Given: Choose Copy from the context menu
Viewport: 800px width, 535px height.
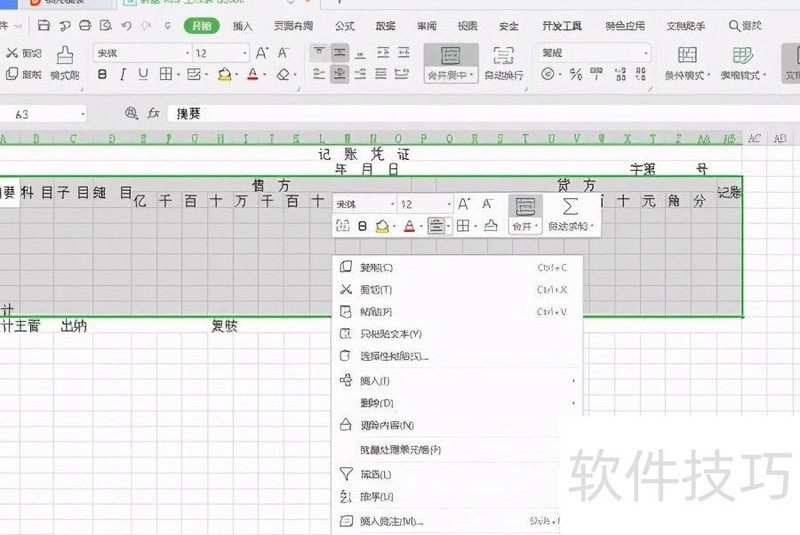Looking at the screenshot, I should pos(376,267).
